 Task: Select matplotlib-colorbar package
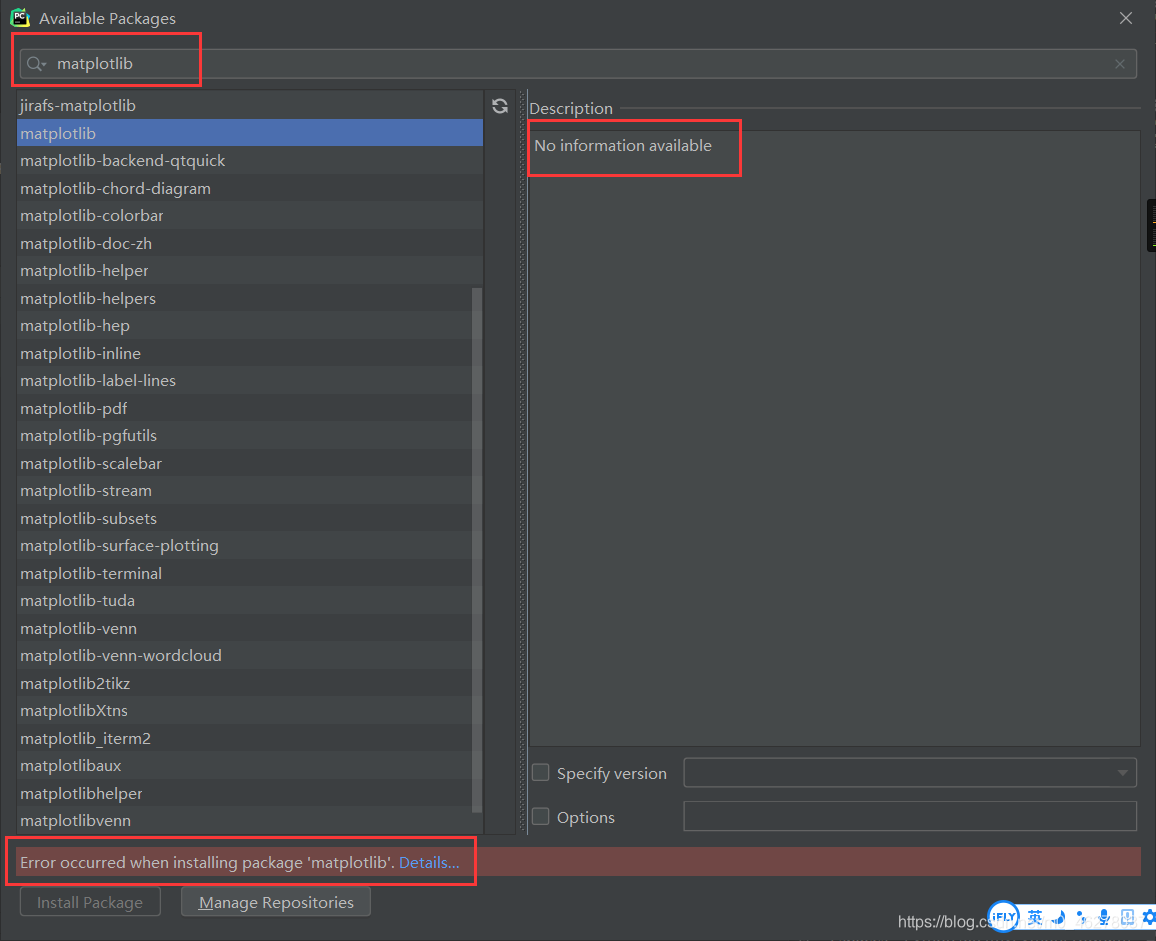(x=250, y=215)
